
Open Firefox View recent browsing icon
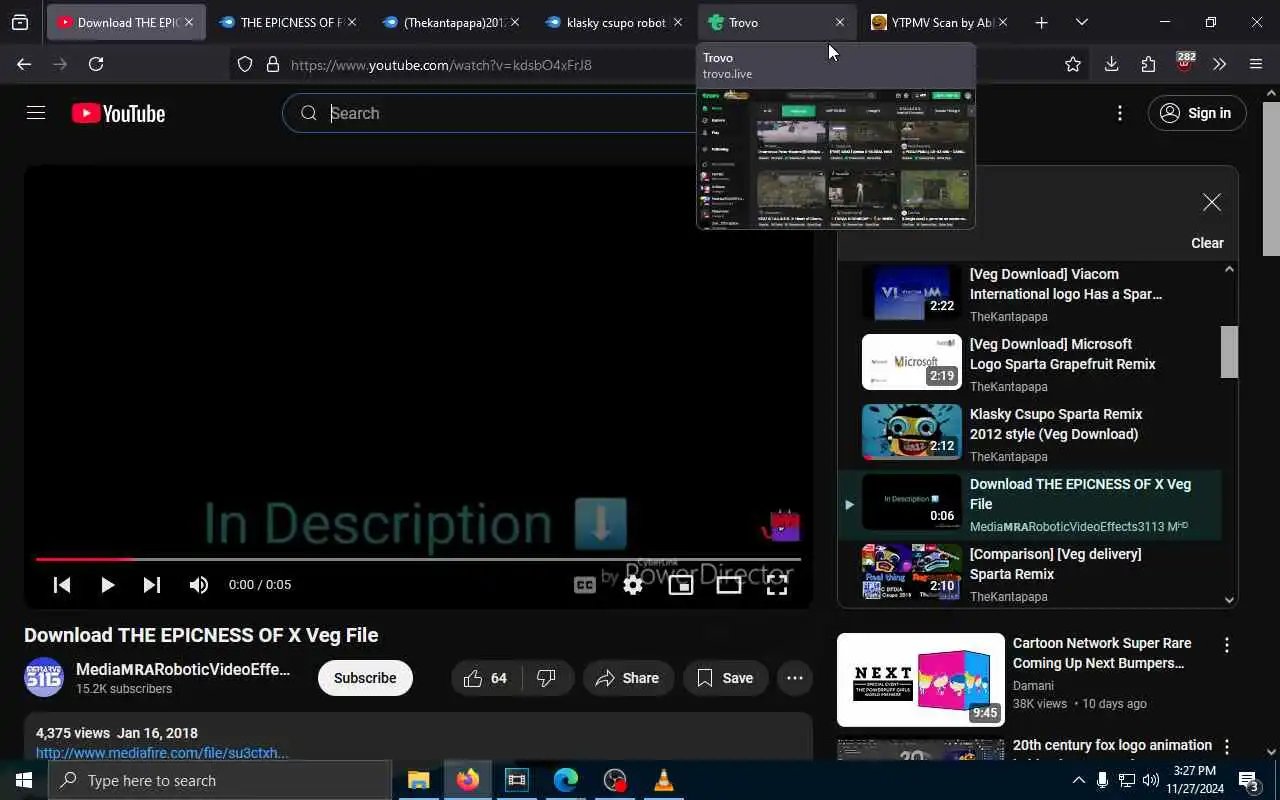coord(20,22)
